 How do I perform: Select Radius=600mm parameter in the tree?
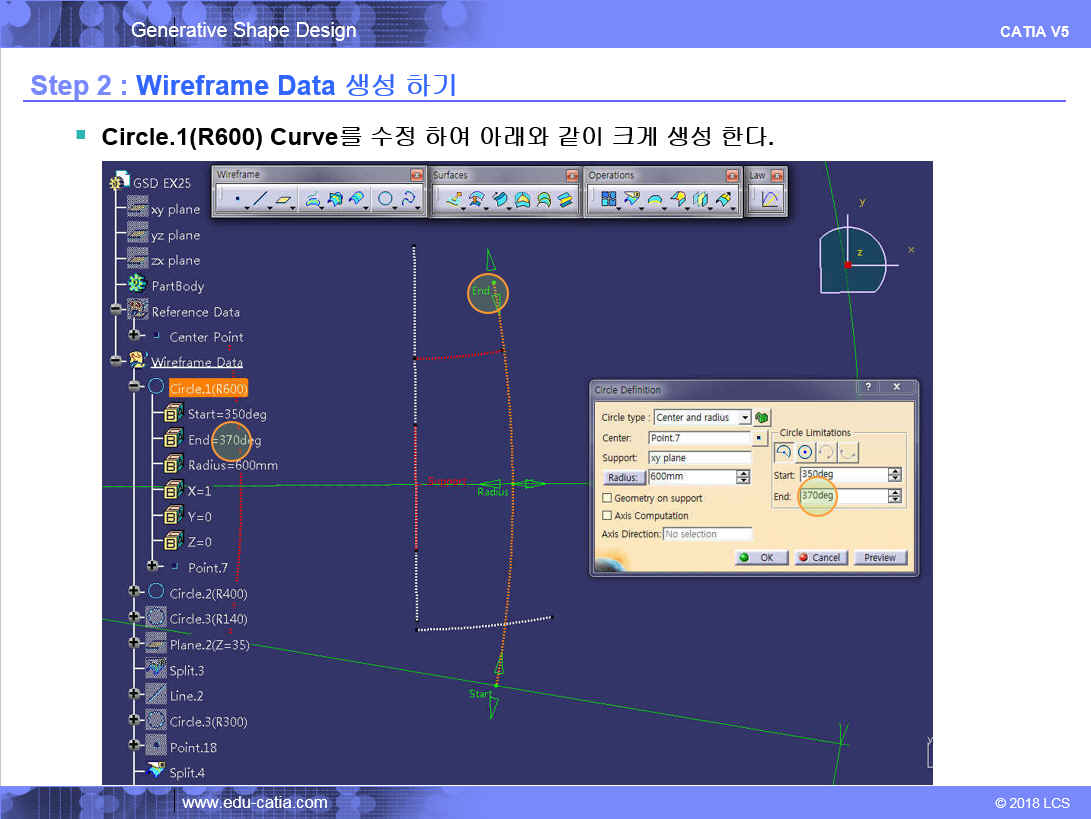232,465
